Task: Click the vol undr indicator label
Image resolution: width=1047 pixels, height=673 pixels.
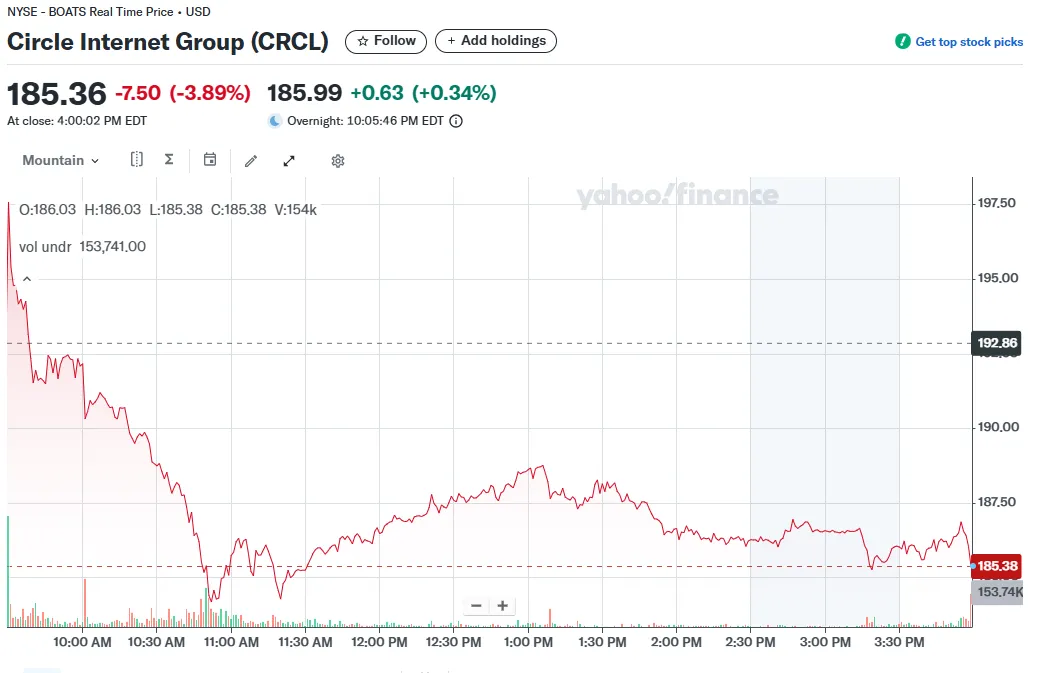Action: [45, 247]
